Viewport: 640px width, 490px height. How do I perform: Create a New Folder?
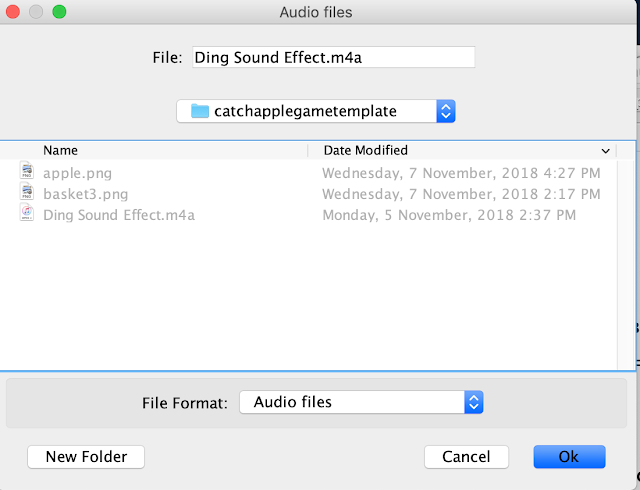(86, 457)
